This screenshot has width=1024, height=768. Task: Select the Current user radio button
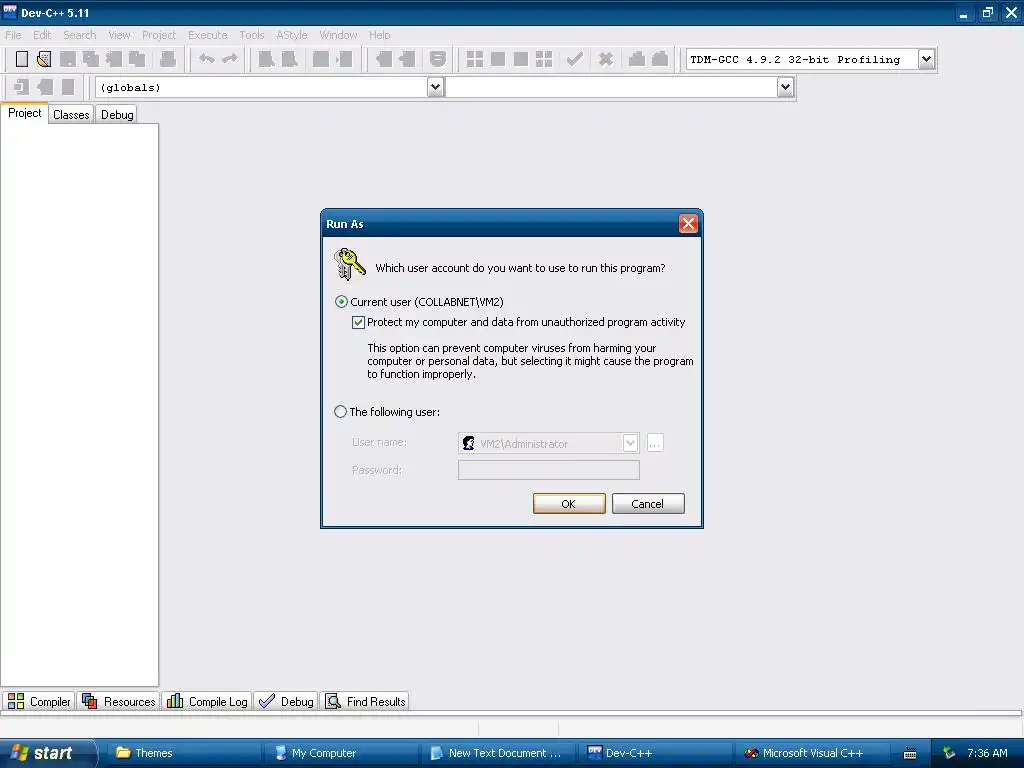(x=341, y=302)
